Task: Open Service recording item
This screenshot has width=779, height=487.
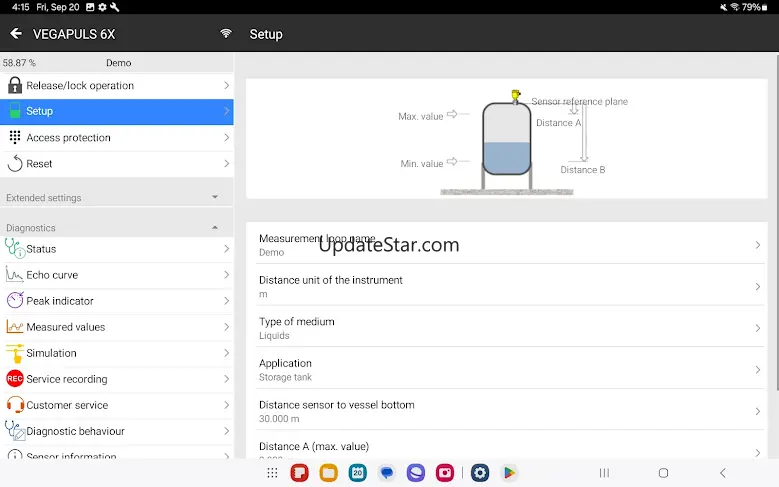Action: tap(117, 379)
